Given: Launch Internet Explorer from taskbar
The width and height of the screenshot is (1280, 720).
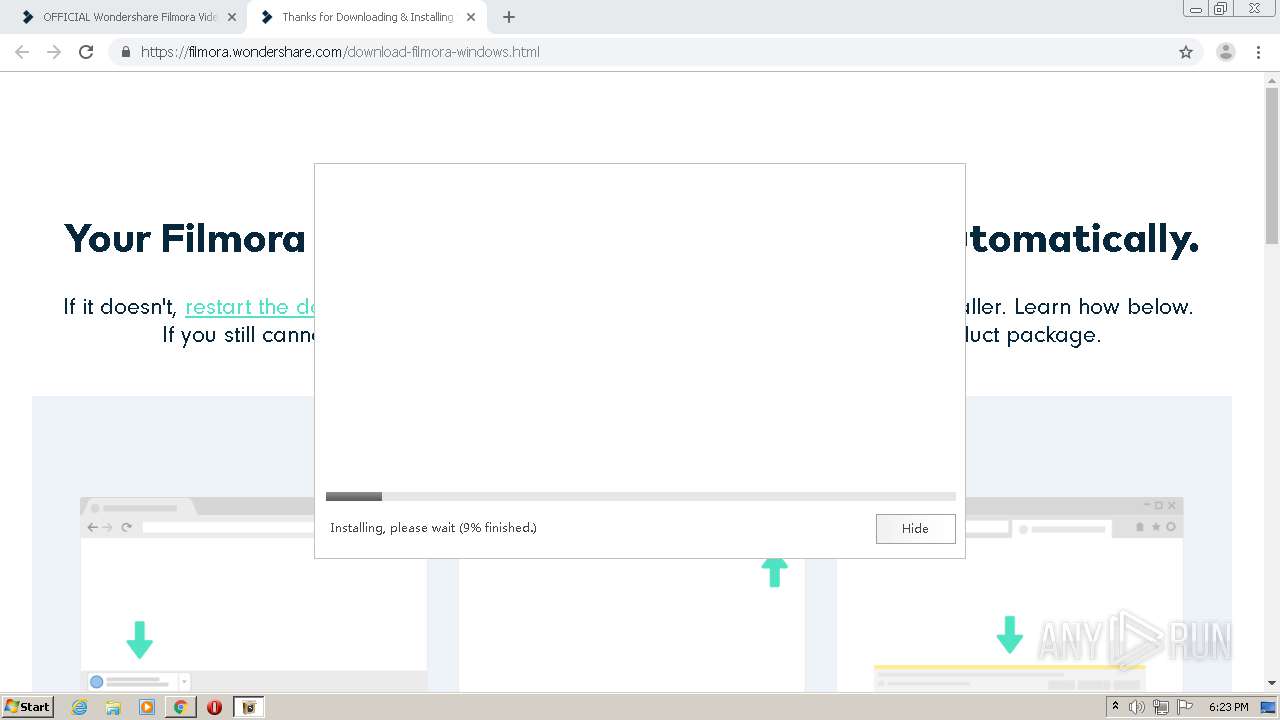Looking at the screenshot, I should [80, 707].
